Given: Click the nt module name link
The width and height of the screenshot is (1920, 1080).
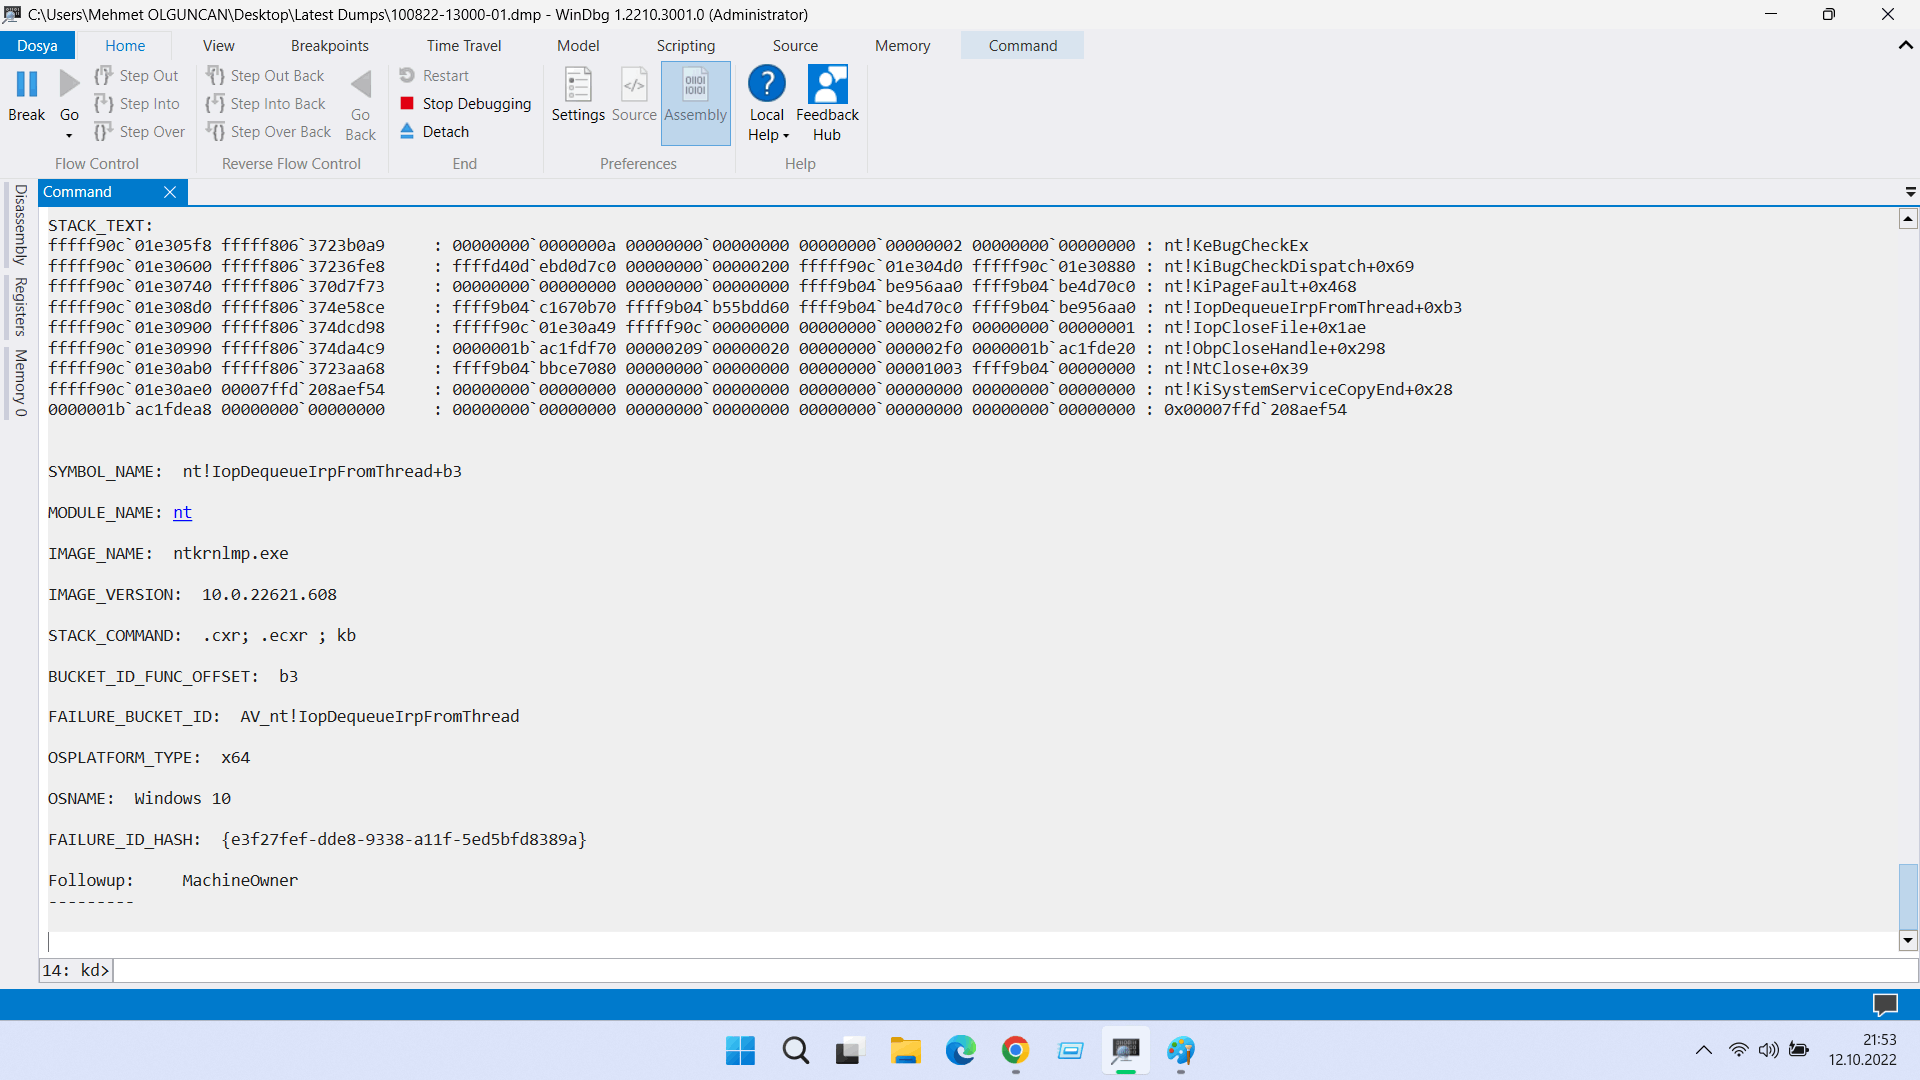Looking at the screenshot, I should coord(182,512).
